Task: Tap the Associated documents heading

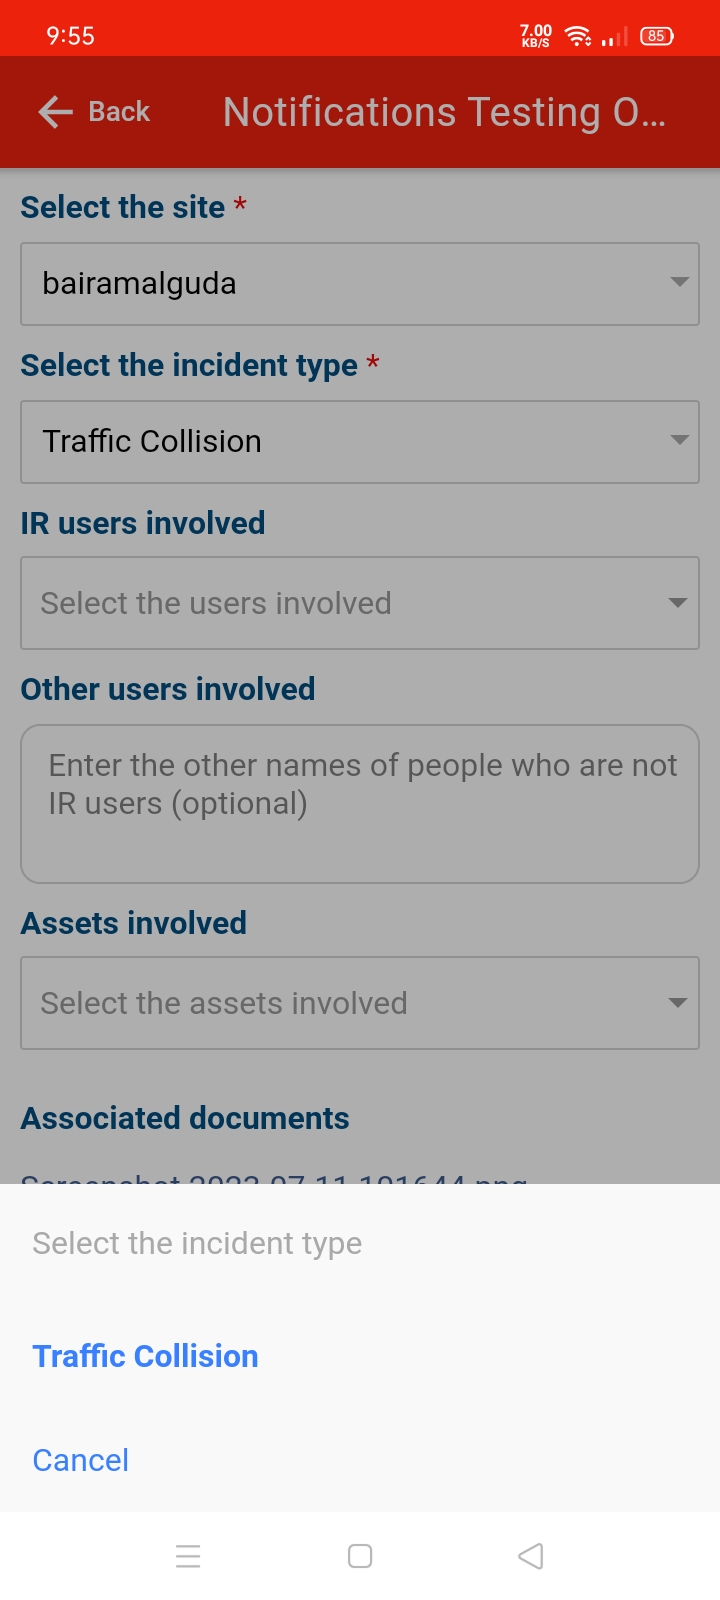Action: [185, 1118]
